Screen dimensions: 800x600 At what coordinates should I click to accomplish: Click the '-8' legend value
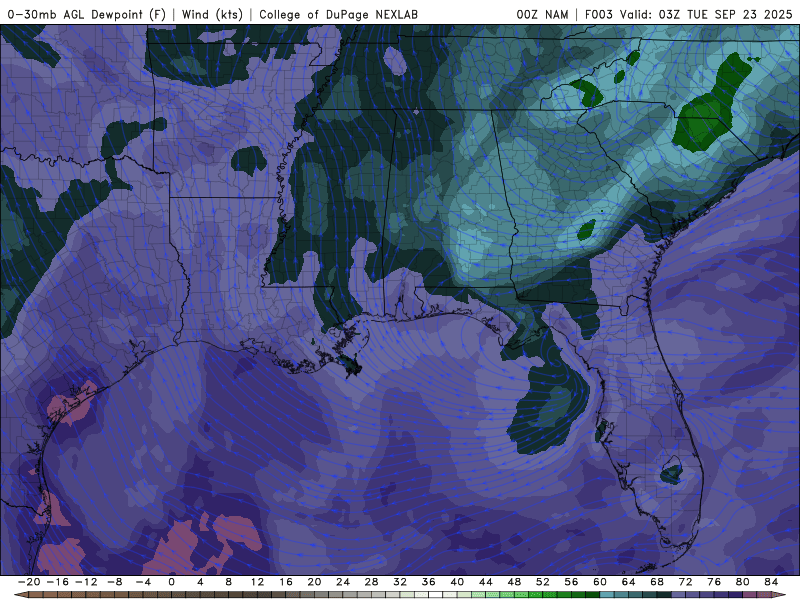(x=114, y=582)
